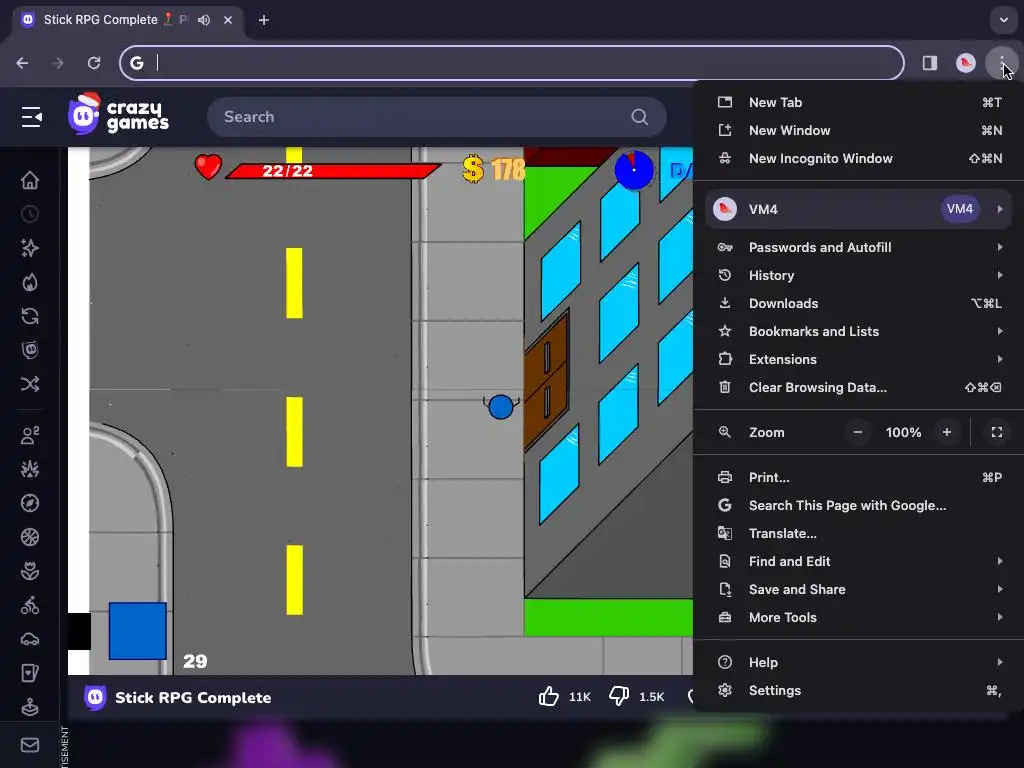Expand Save and Share submenu
The image size is (1024, 768).
pos(1000,589)
